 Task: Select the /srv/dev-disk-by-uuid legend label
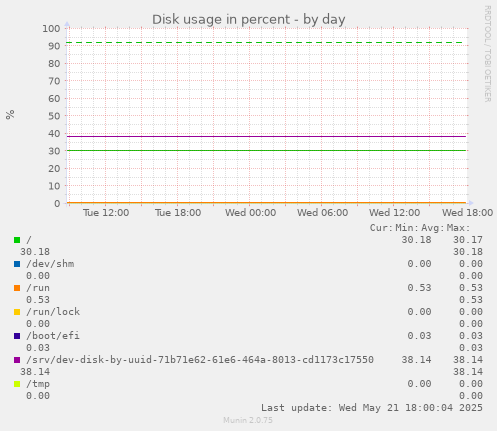click(200, 360)
